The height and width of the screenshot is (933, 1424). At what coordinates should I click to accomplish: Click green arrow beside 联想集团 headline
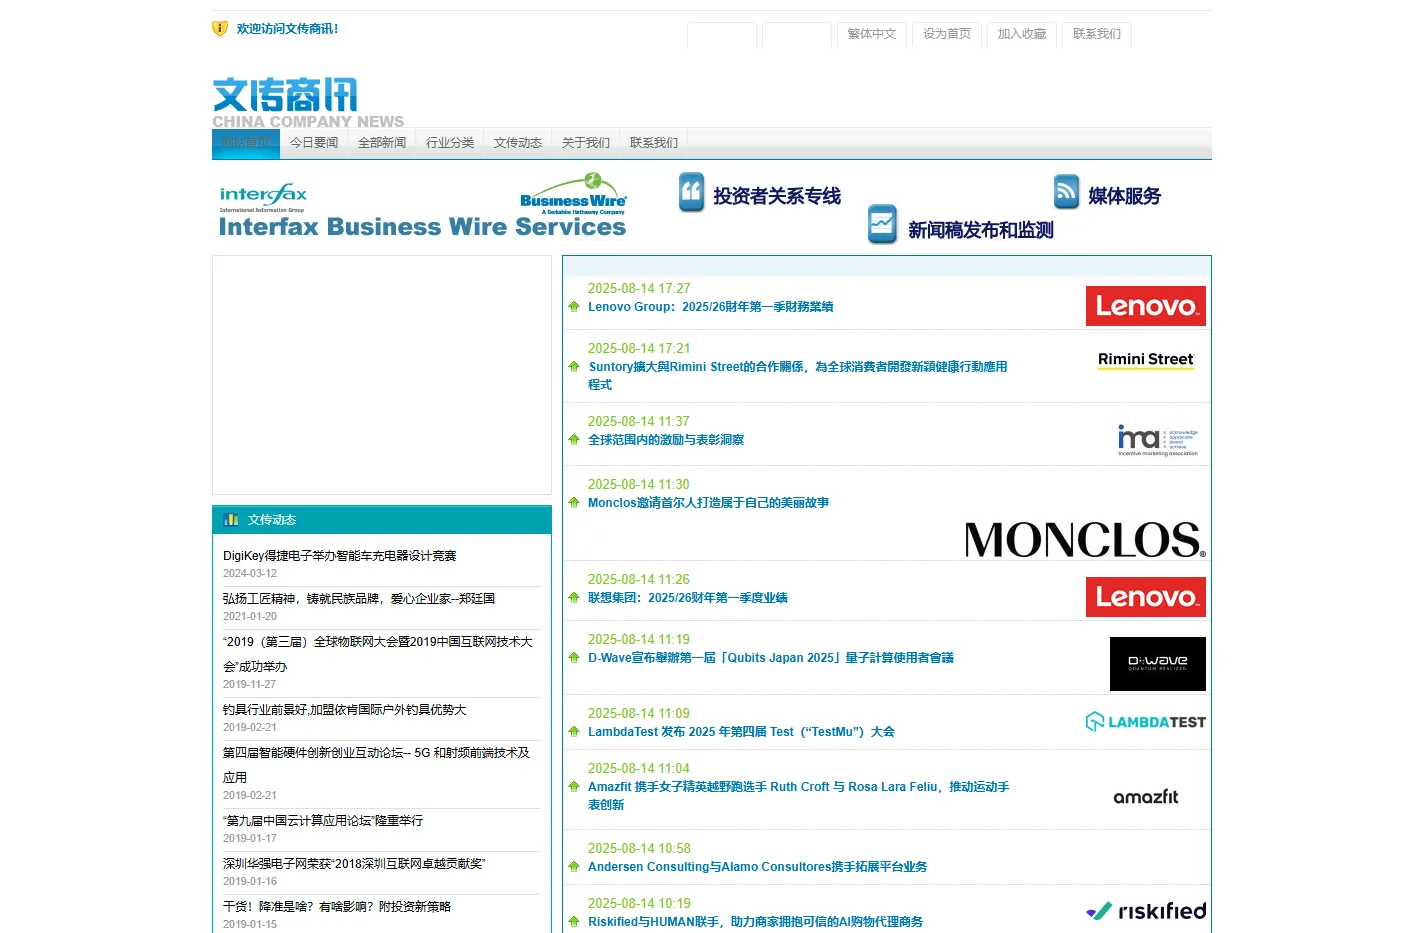pos(574,598)
